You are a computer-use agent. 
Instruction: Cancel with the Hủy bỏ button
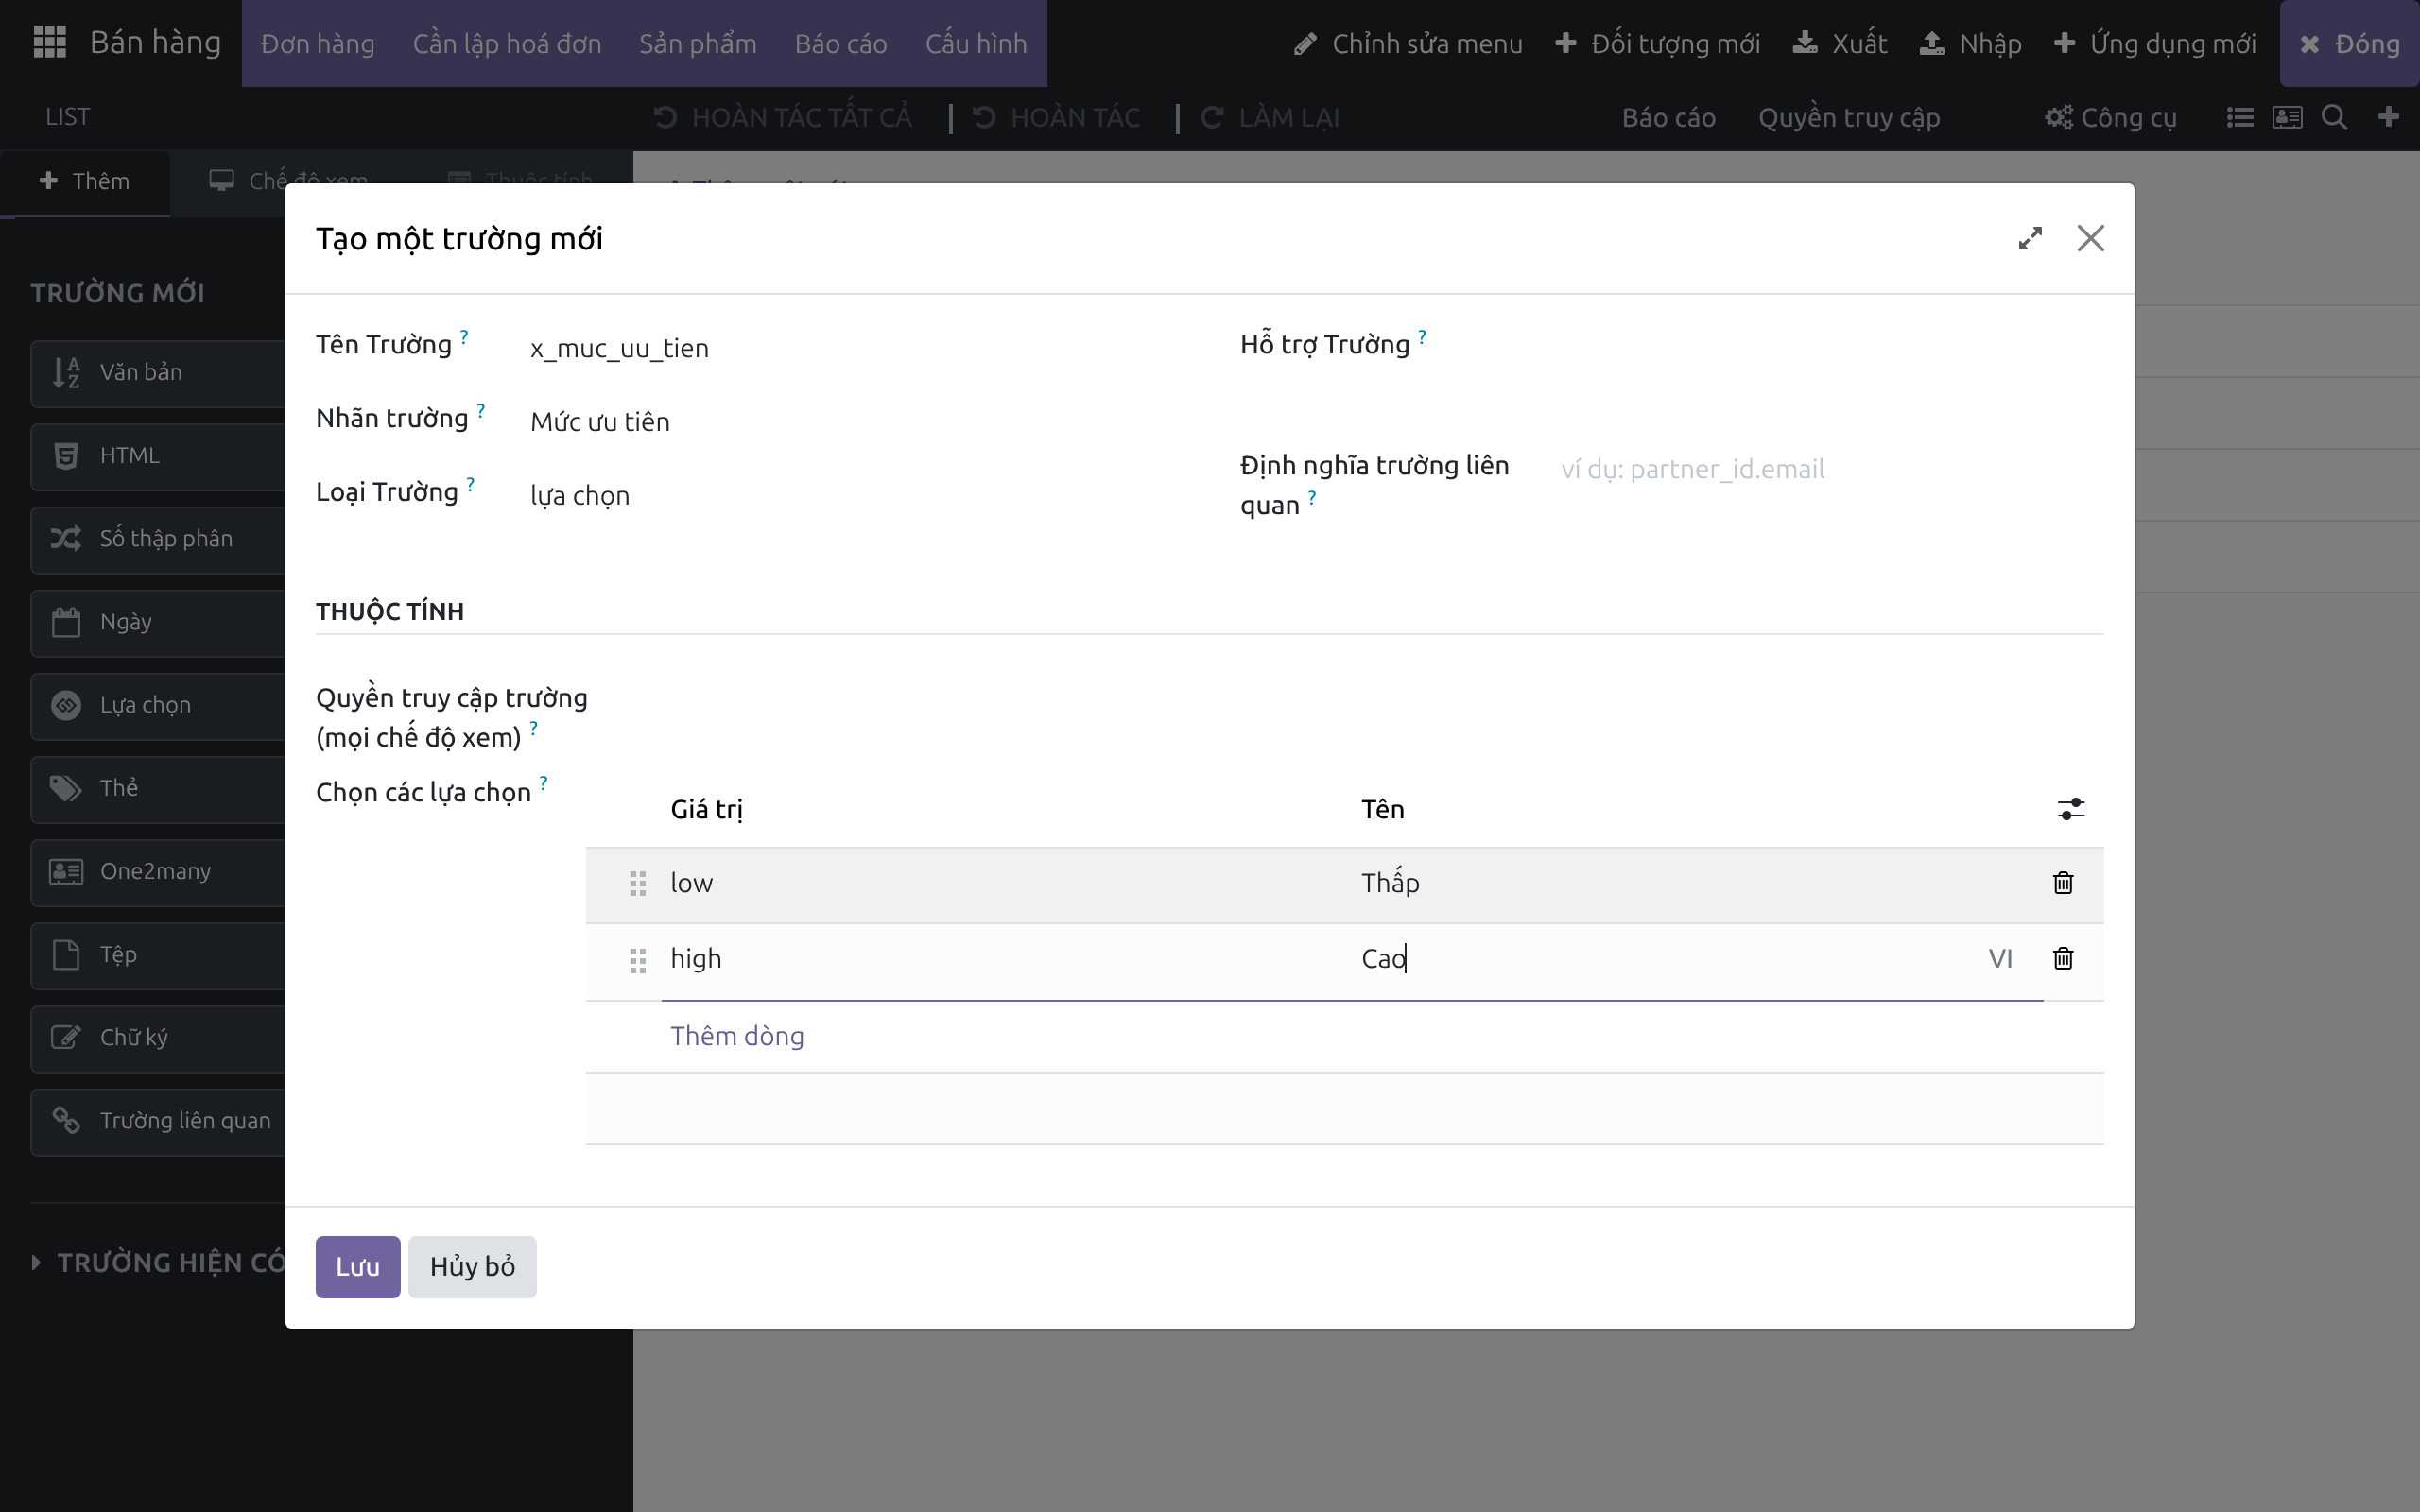point(472,1266)
